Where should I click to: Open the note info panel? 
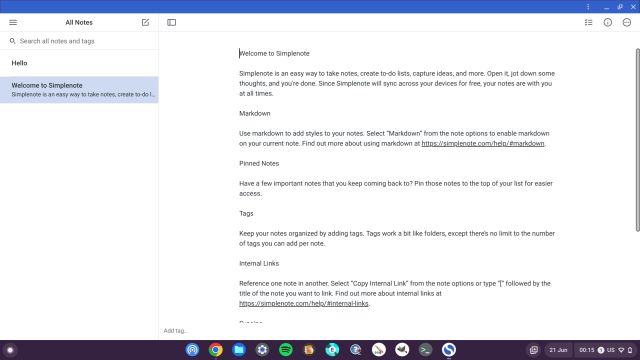(608, 22)
